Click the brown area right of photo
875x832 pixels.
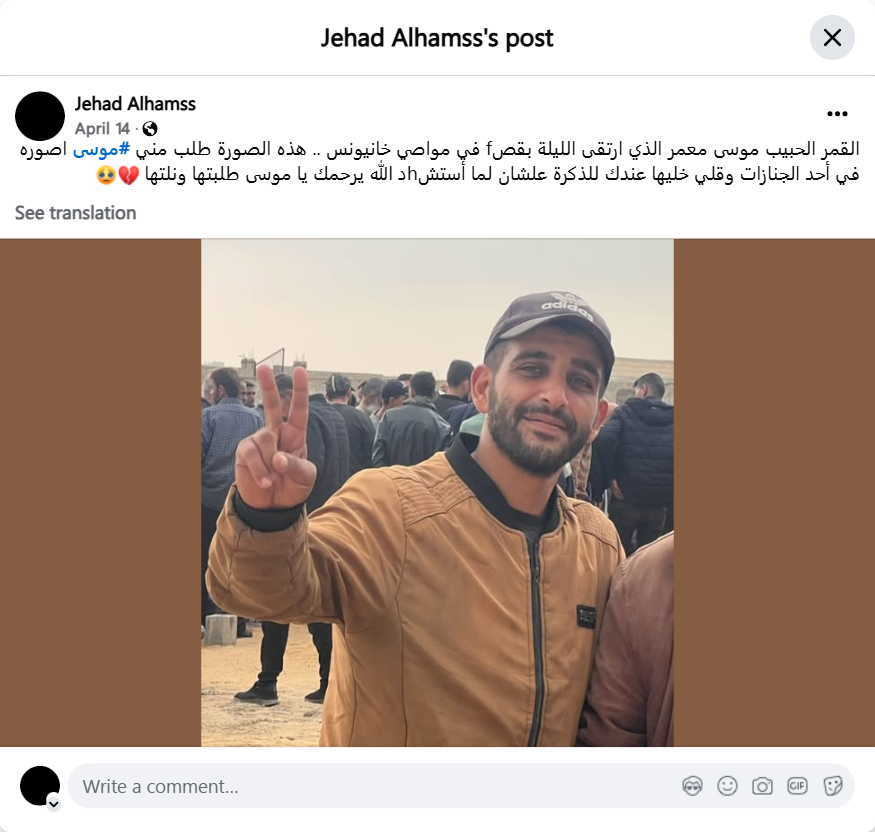coord(774,493)
